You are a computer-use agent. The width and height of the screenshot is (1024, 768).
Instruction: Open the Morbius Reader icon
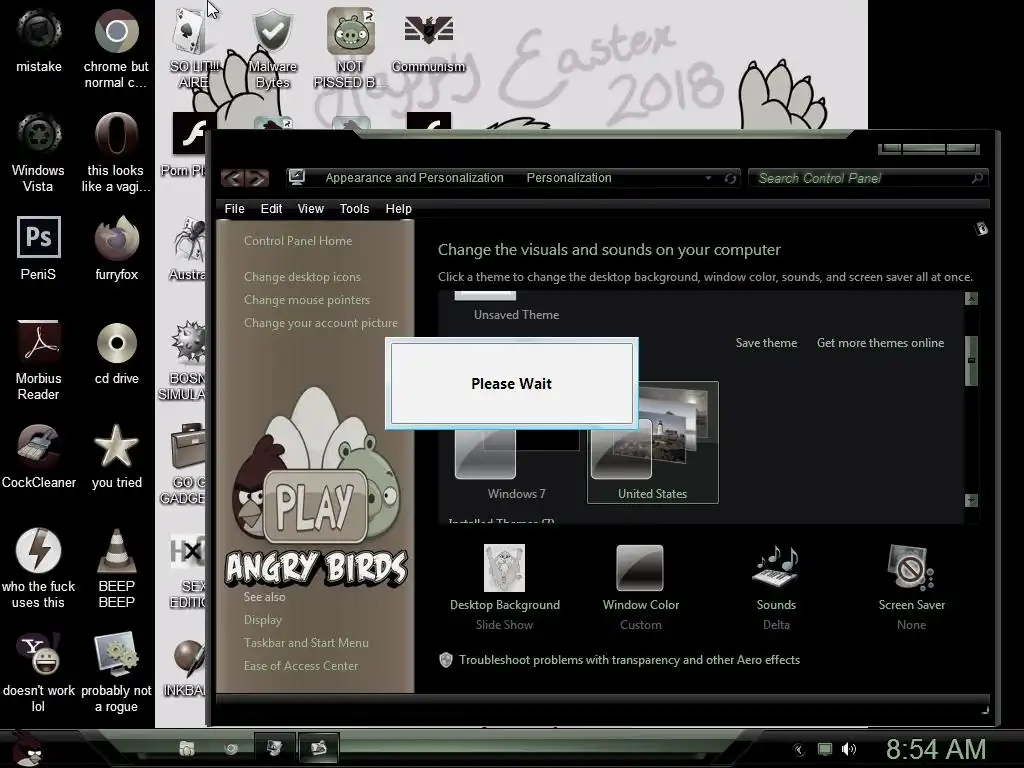(x=39, y=360)
